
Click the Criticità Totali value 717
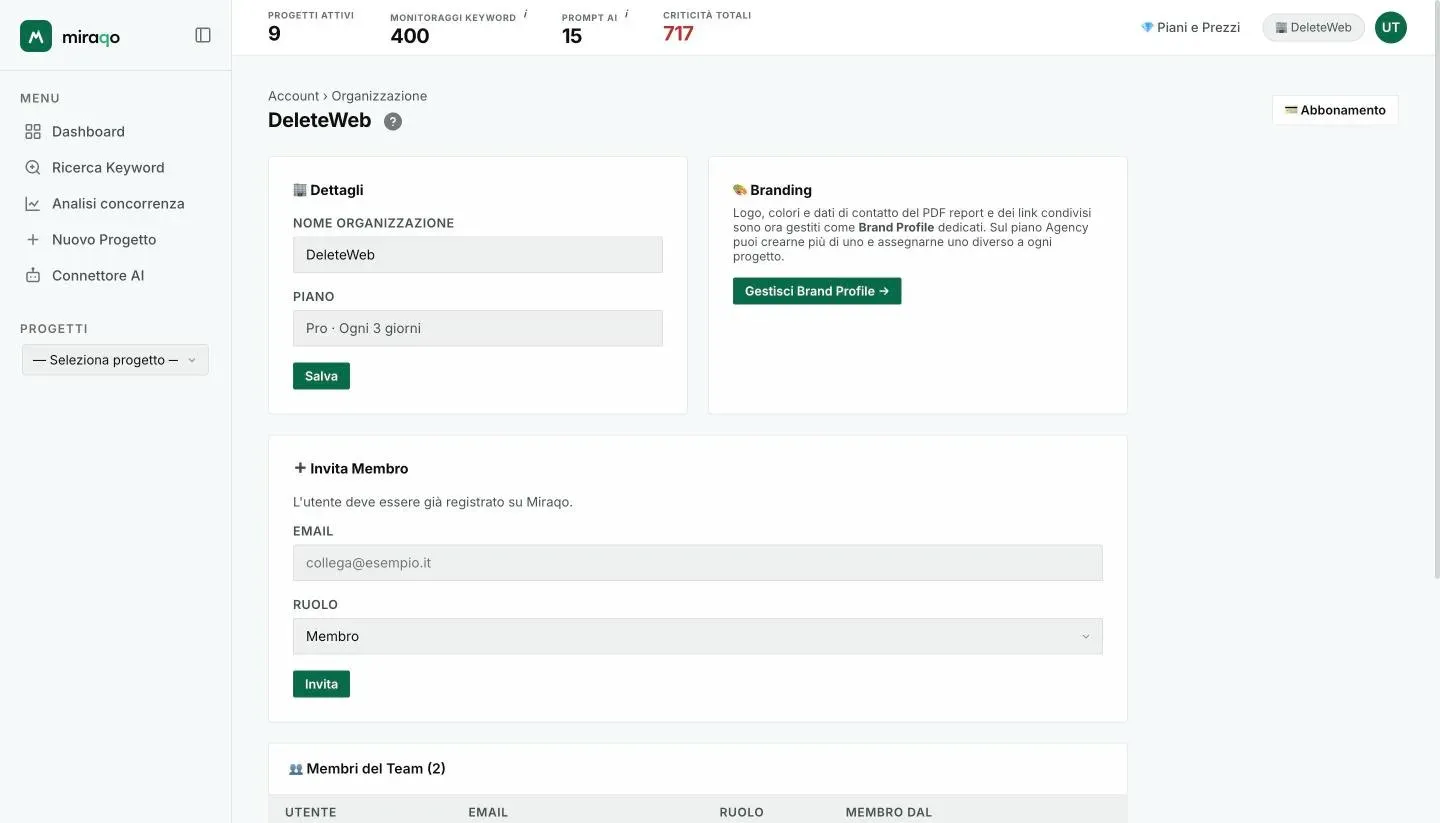[678, 34]
